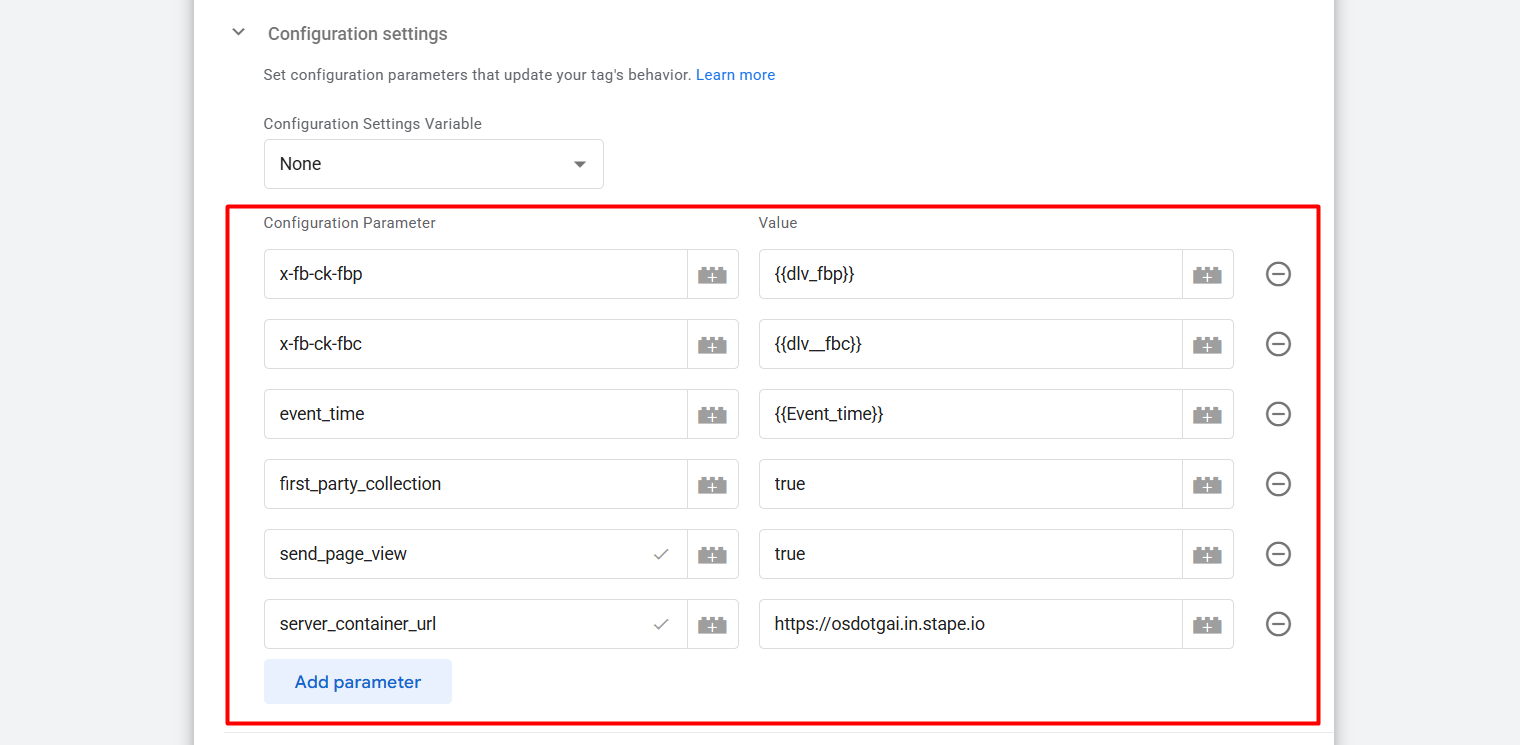Edit the server container URL value field

point(969,624)
